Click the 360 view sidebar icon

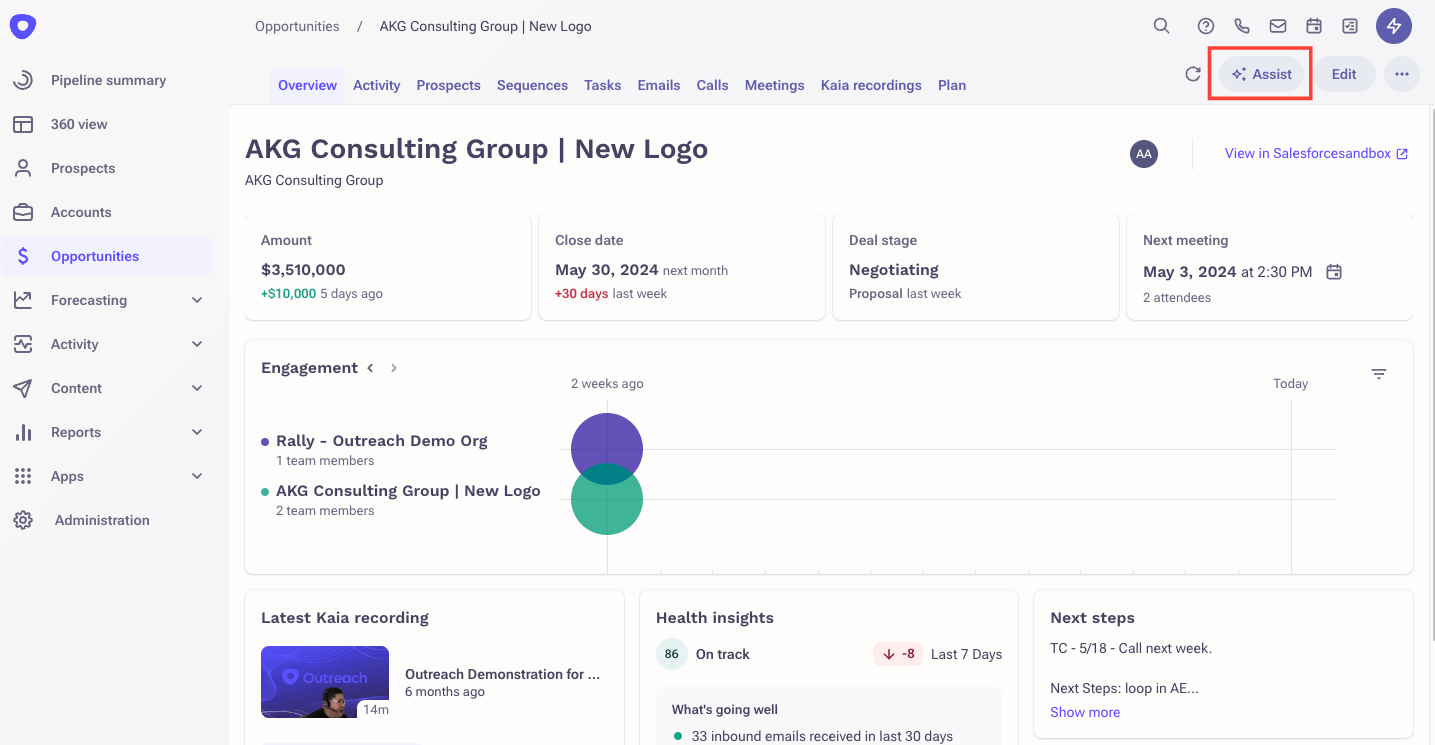[23, 124]
